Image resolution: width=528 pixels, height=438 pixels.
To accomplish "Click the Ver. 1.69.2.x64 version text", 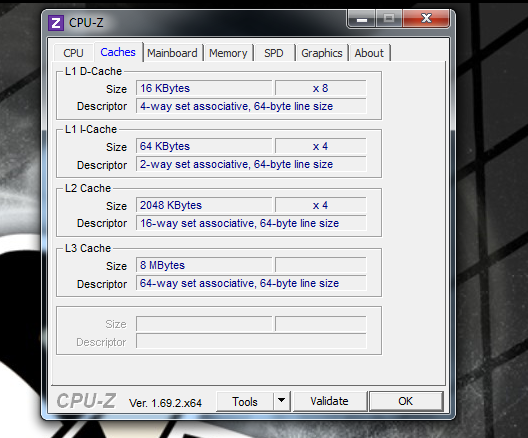I will click(x=165, y=403).
